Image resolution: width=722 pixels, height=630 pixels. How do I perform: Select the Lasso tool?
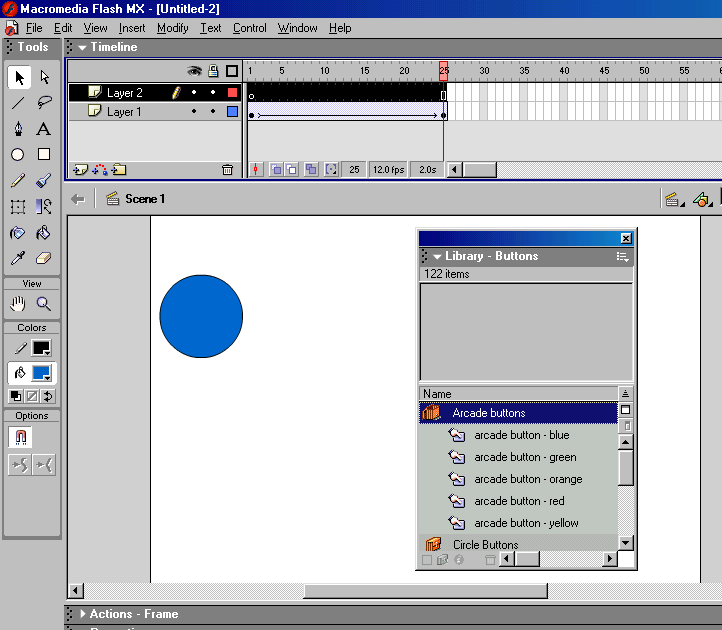(44, 103)
